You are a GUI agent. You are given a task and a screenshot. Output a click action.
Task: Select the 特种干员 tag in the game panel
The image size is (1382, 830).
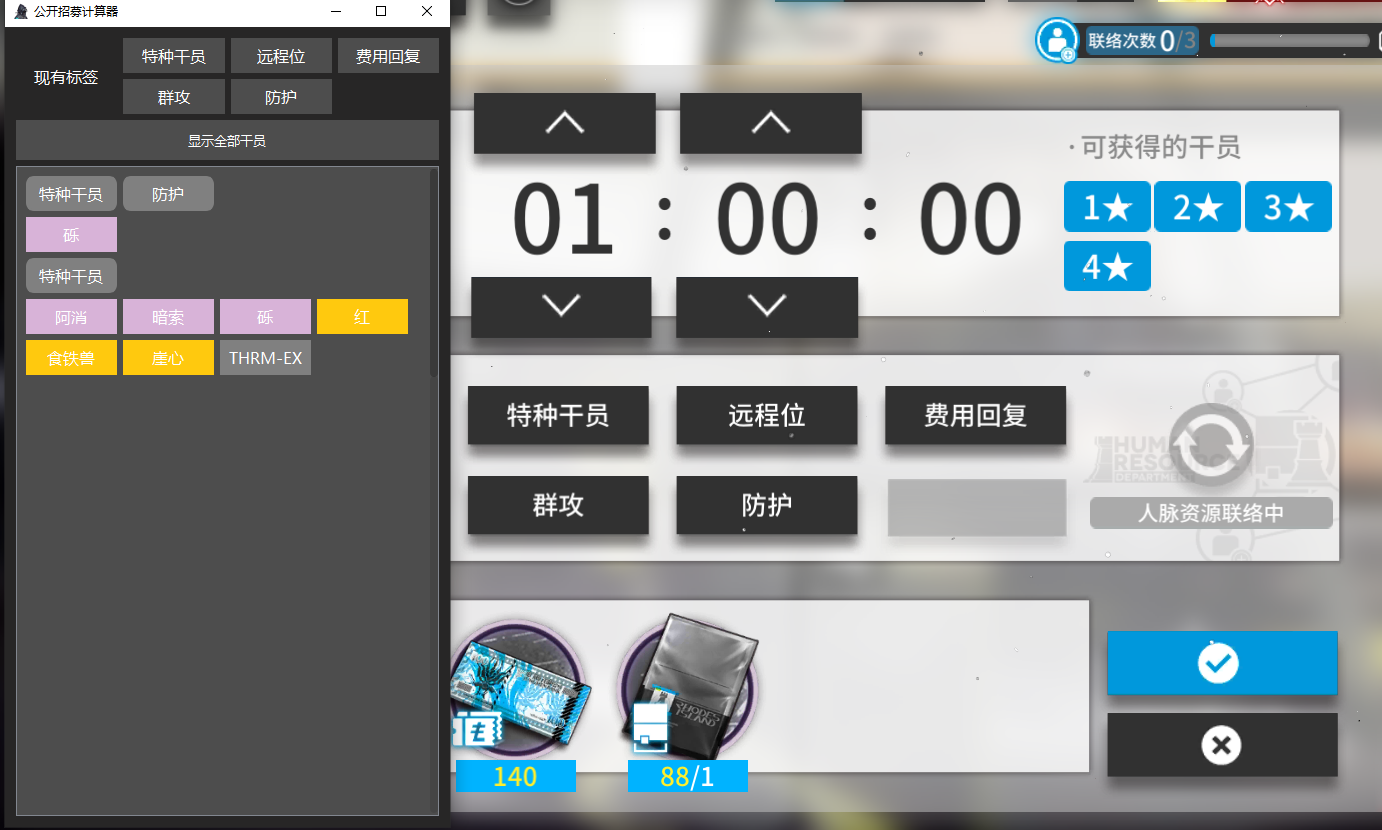coord(558,415)
